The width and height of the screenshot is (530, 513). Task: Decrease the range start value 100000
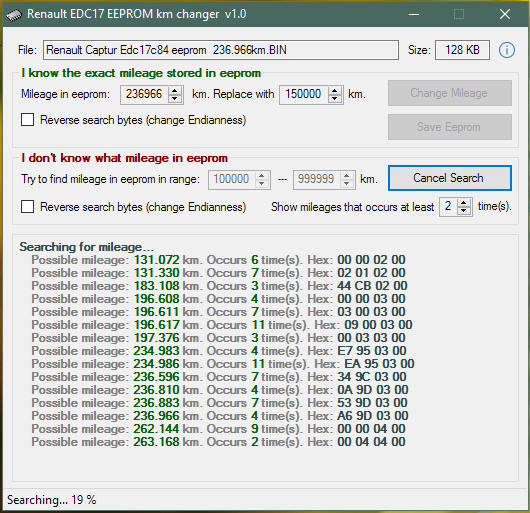262,184
